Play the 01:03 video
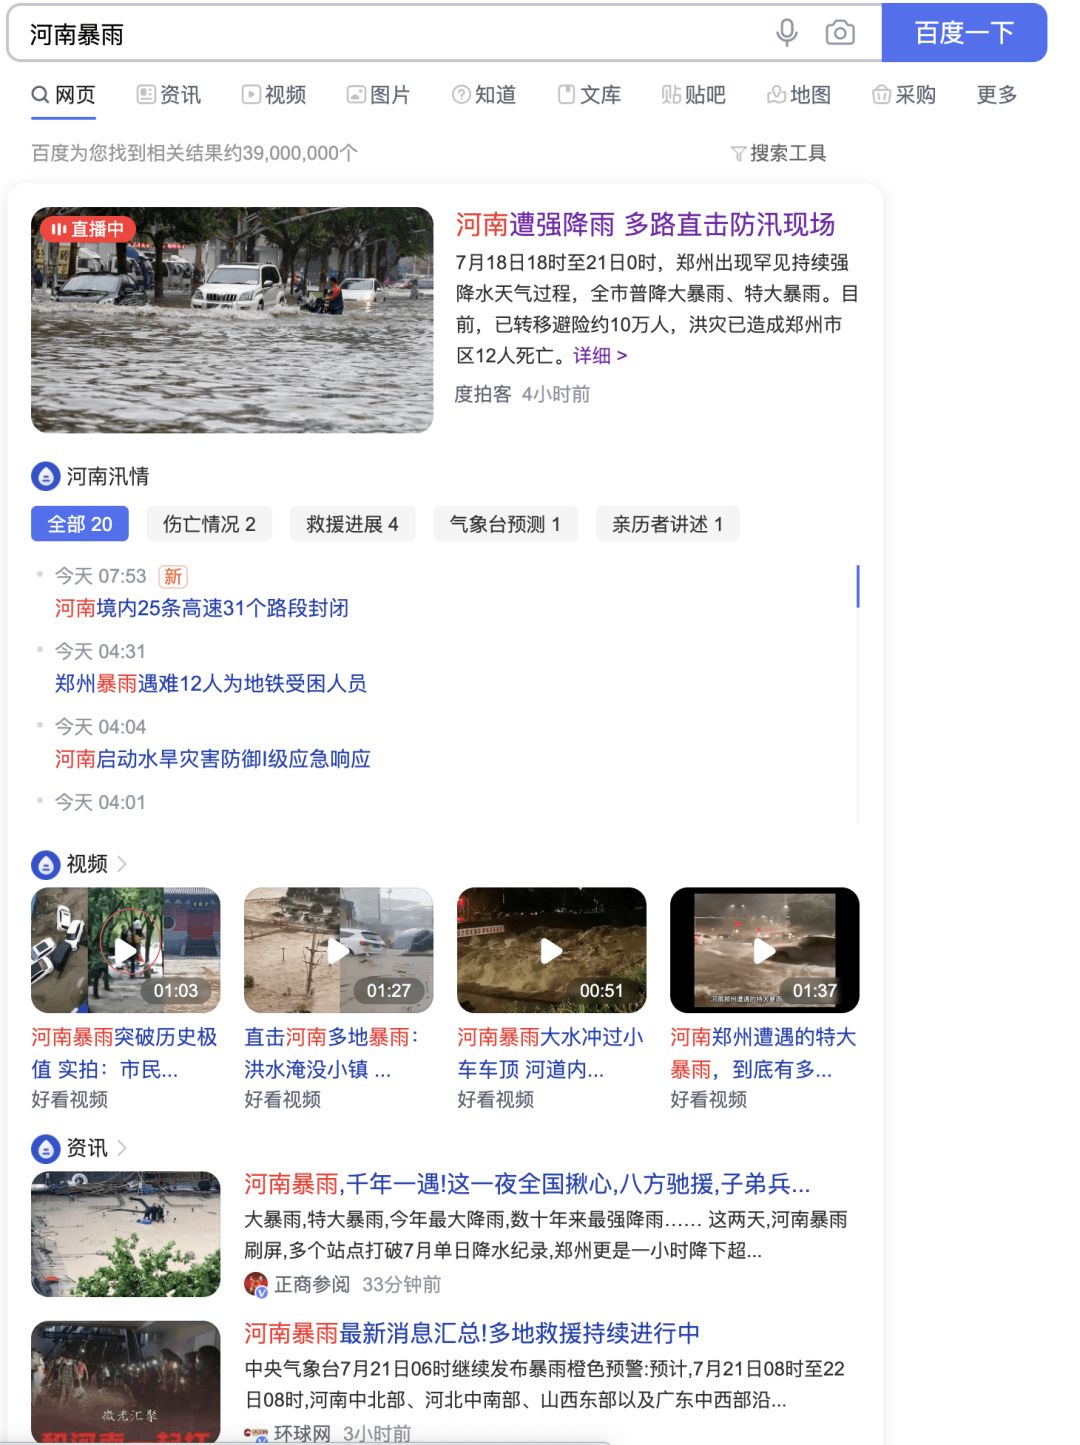Image resolution: width=1080 pixels, height=1445 pixels. (x=126, y=950)
